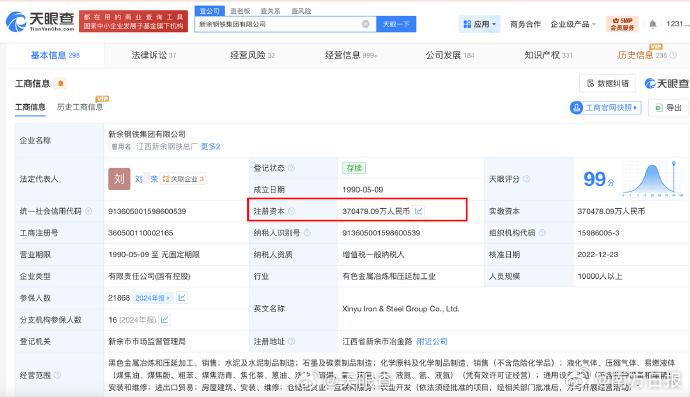Switch to the 经营信息 tab
This screenshot has width=690, height=397.
pos(351,55)
